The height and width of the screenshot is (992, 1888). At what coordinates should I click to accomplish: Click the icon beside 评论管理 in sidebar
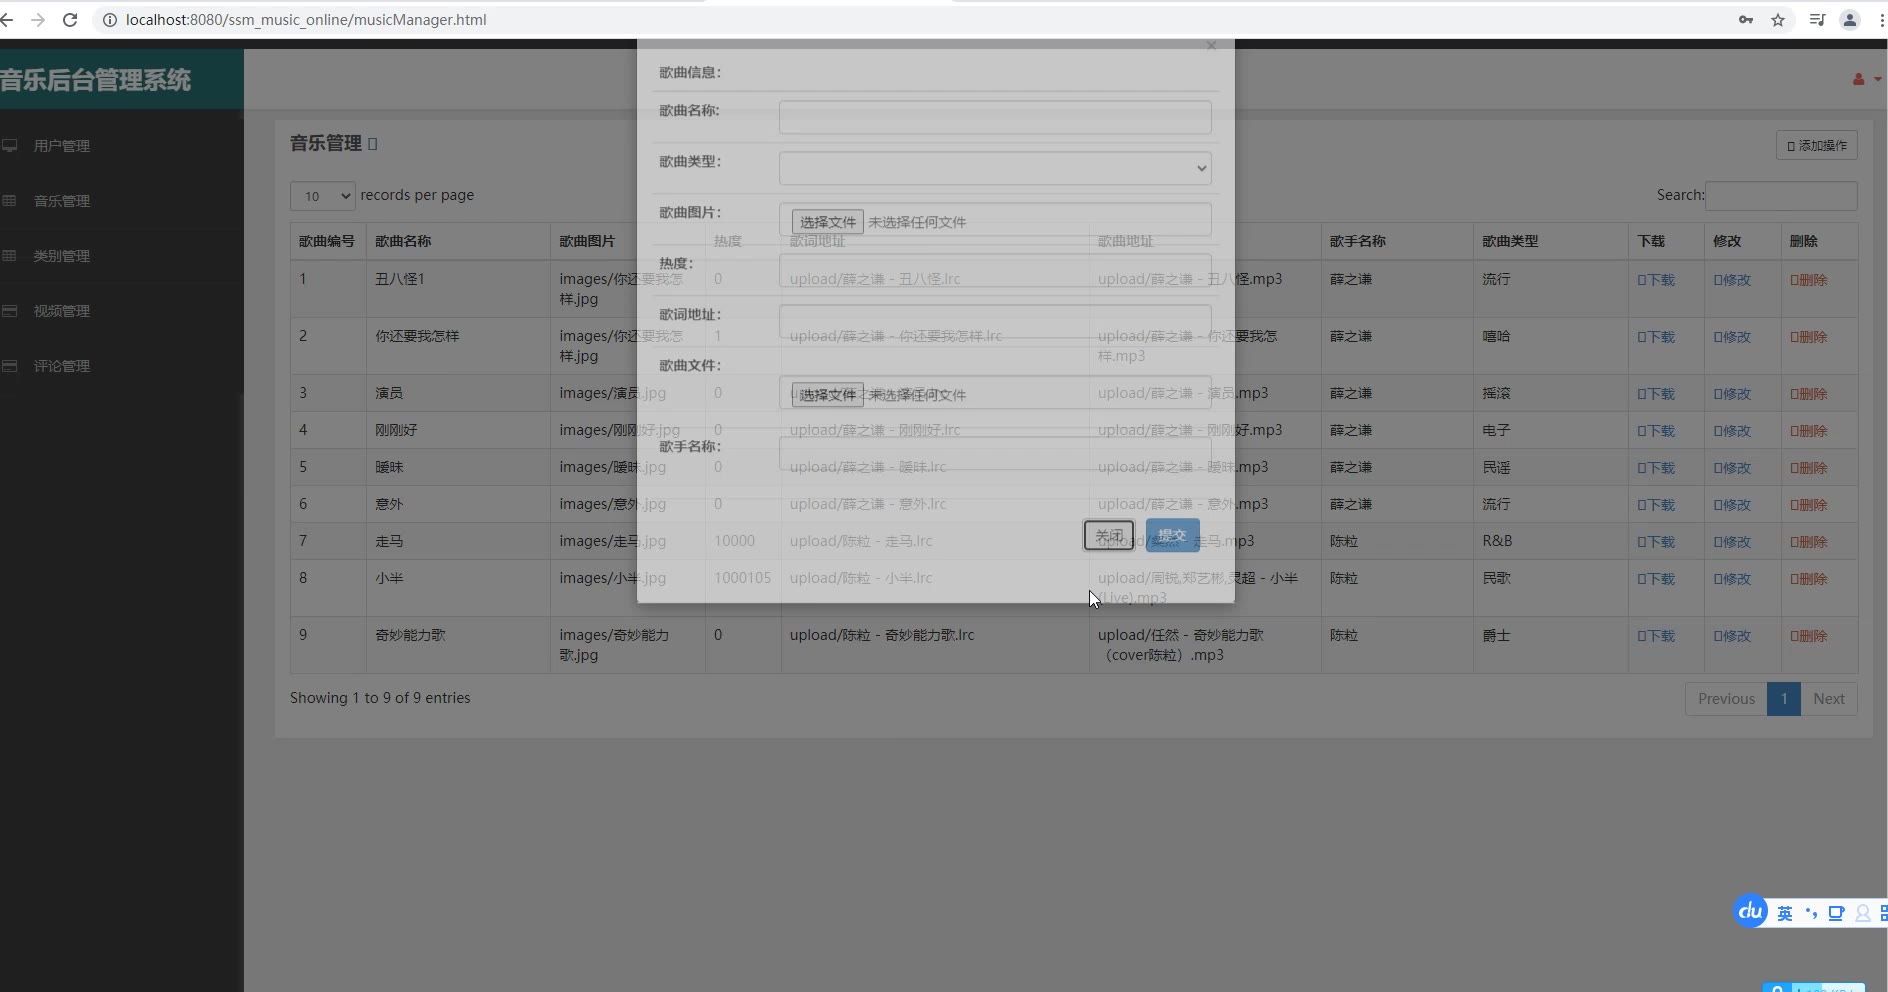click(10, 365)
